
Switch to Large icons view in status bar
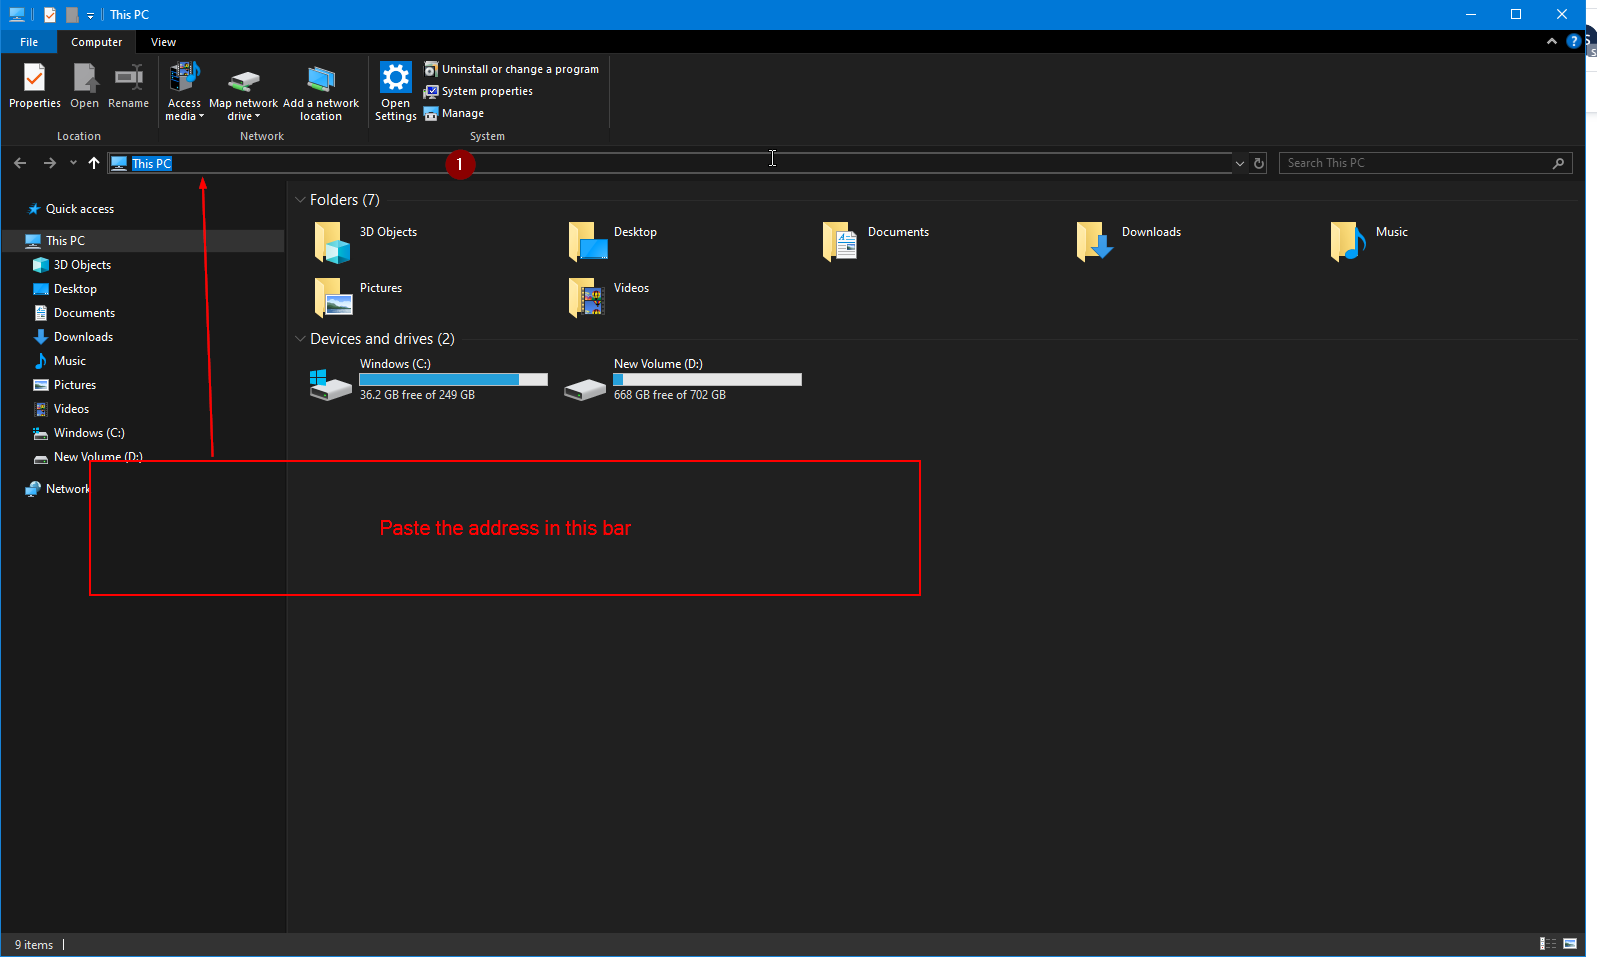1570,944
